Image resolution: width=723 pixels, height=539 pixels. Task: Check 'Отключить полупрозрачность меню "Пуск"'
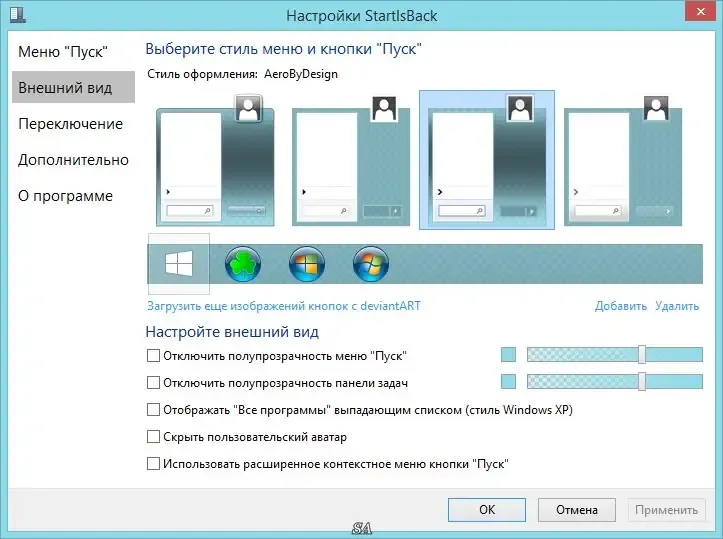(x=153, y=355)
